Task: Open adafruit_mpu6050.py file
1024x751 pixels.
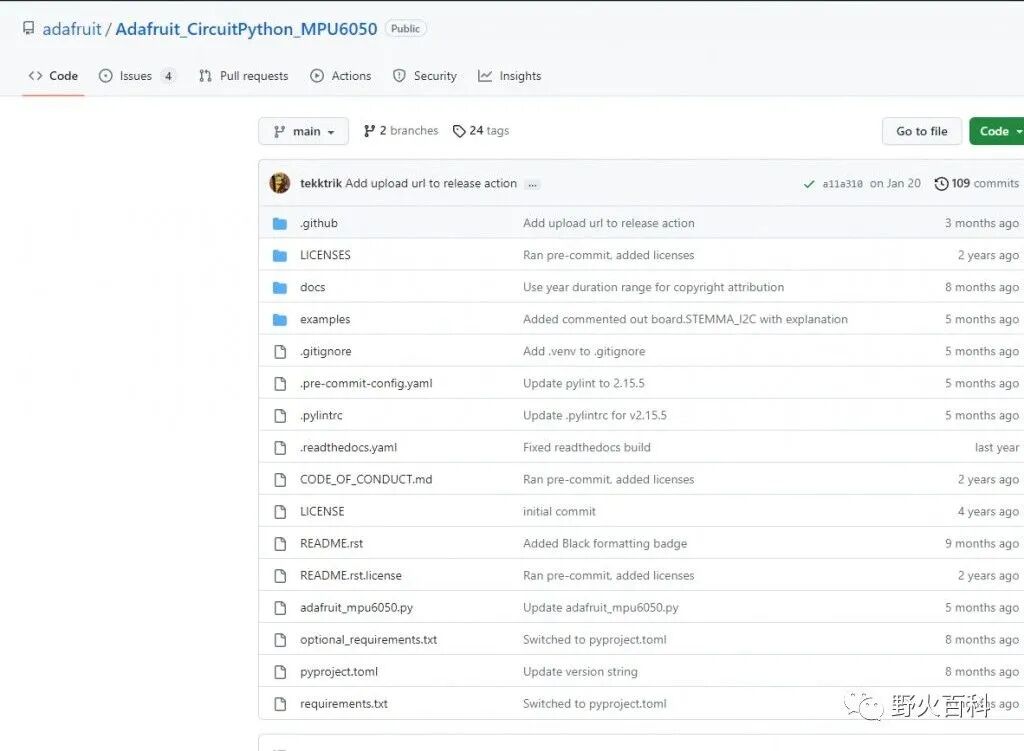Action: 357,607
